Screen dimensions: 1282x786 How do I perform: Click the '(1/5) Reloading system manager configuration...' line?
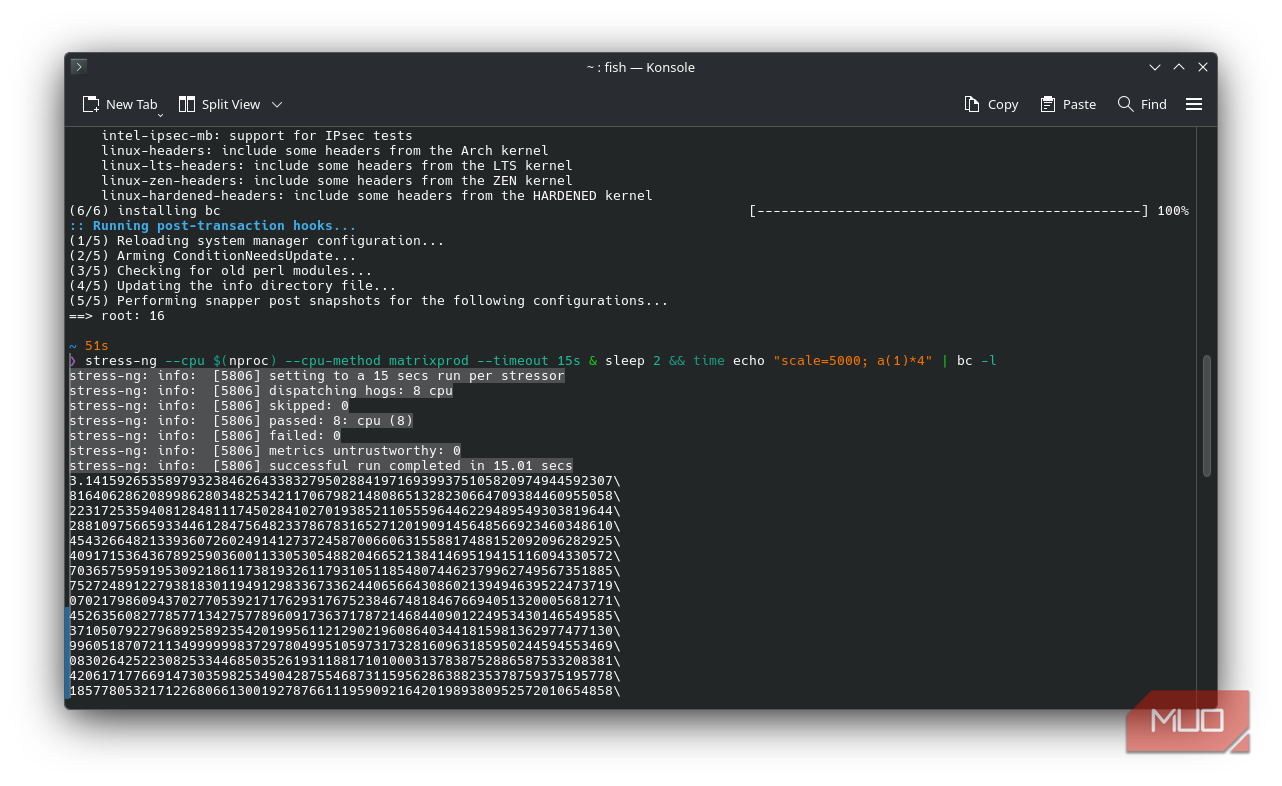pyautogui.click(x=257, y=240)
